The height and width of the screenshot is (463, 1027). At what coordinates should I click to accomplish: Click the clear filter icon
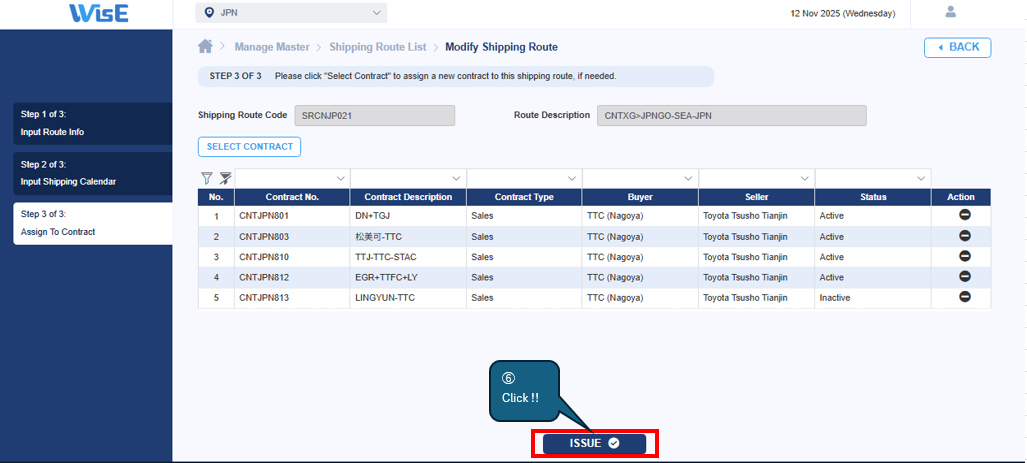click(225, 178)
